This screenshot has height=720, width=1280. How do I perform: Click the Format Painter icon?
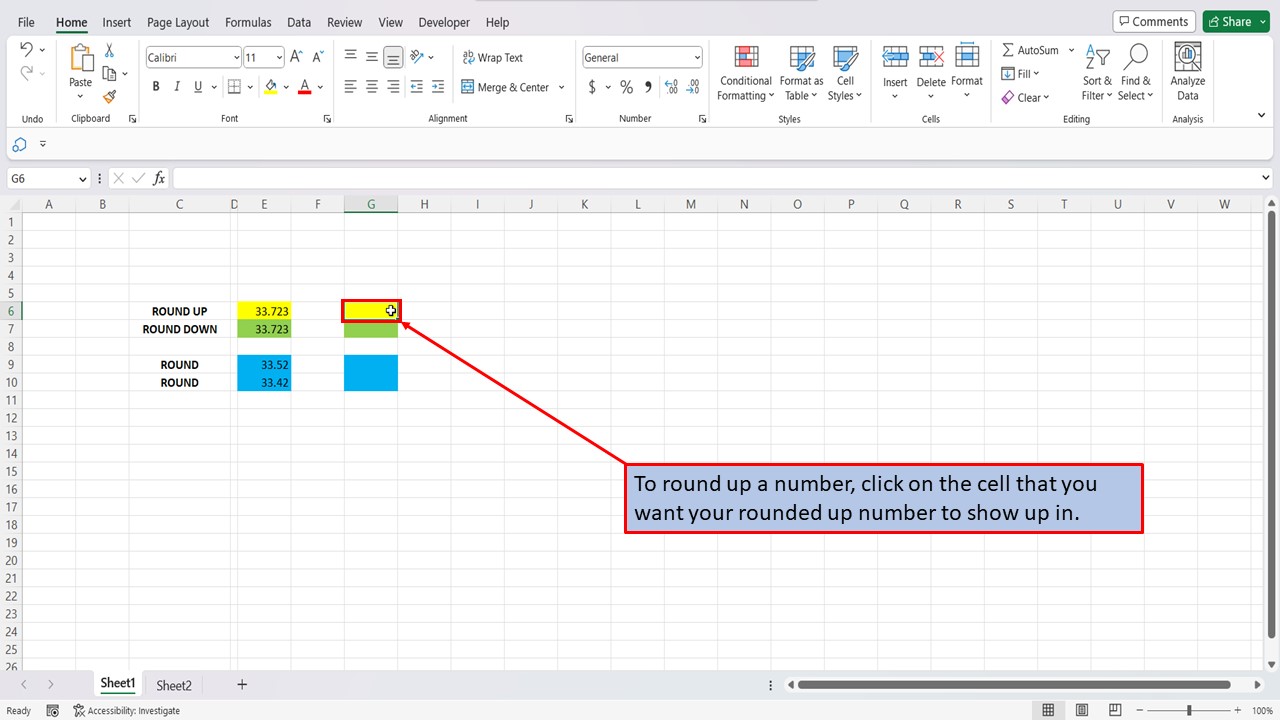[x=110, y=97]
